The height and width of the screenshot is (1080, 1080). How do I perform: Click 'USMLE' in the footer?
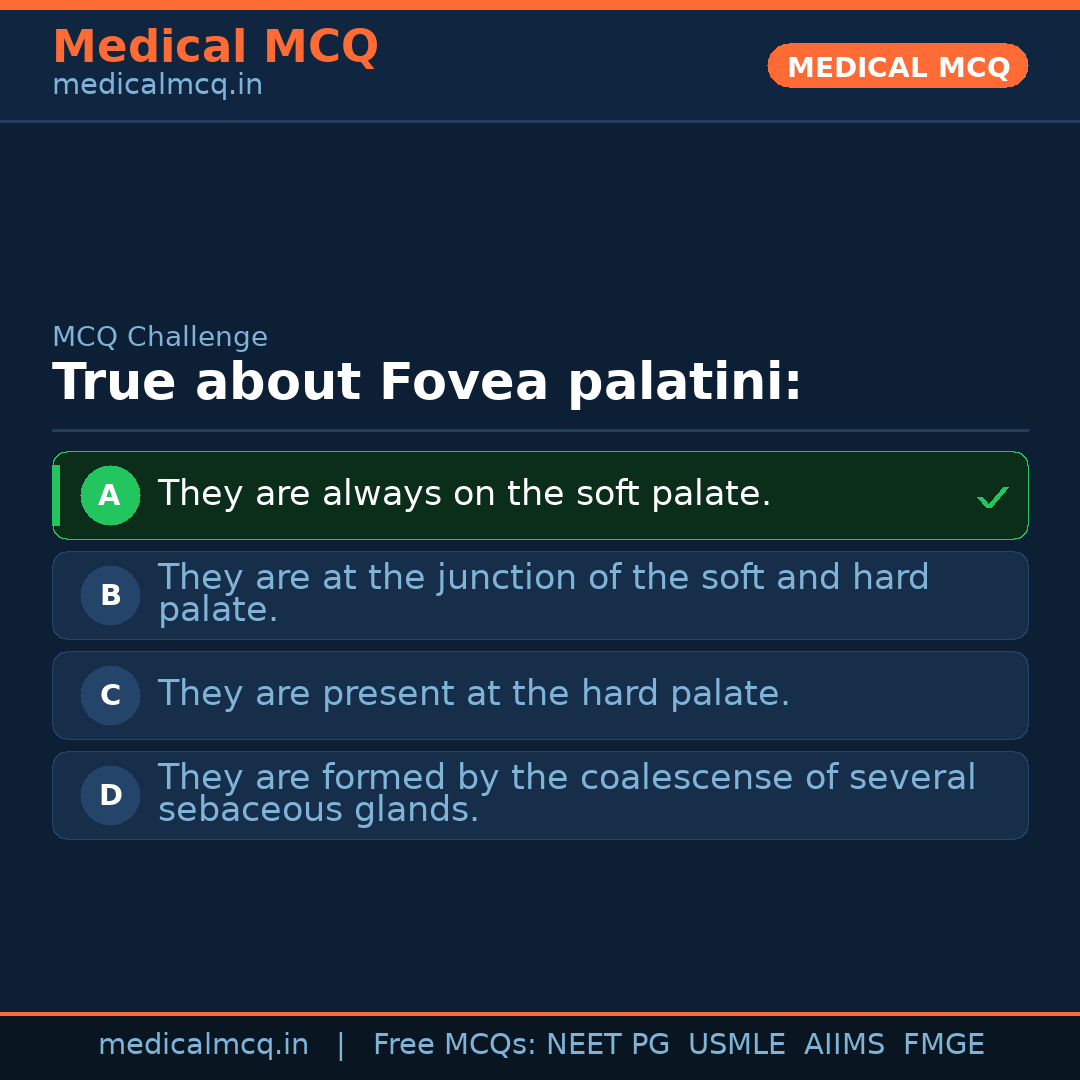coord(736,1045)
